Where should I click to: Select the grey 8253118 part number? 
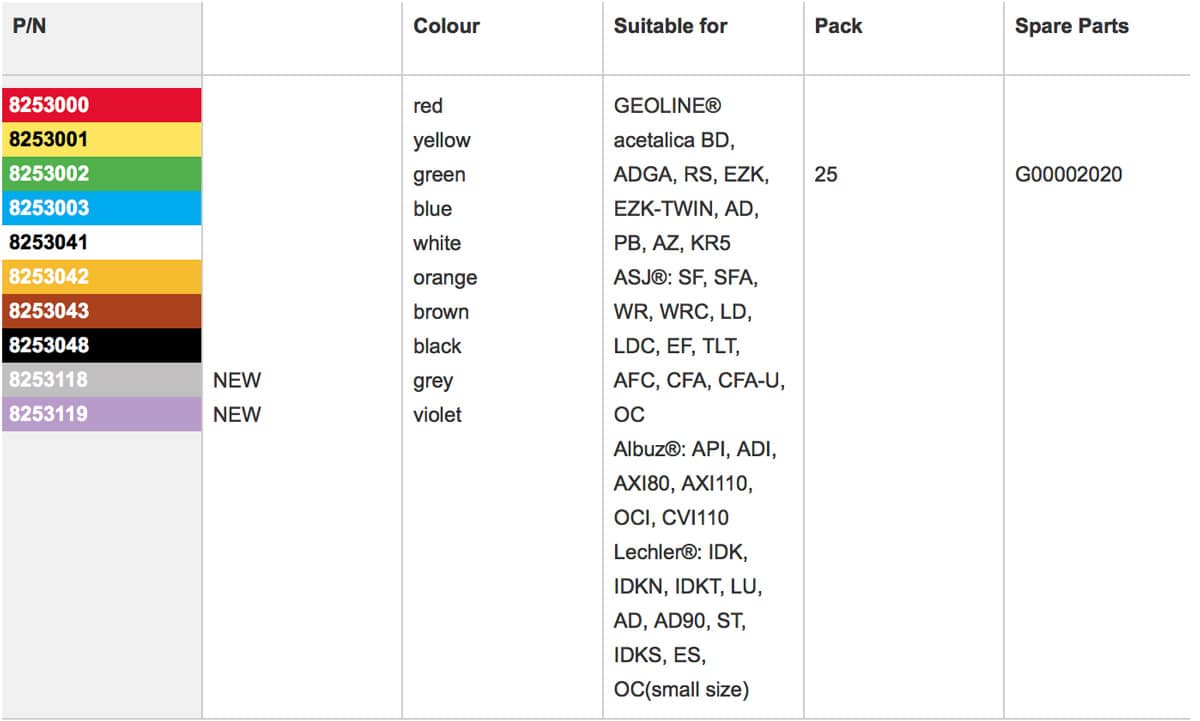coord(101,380)
